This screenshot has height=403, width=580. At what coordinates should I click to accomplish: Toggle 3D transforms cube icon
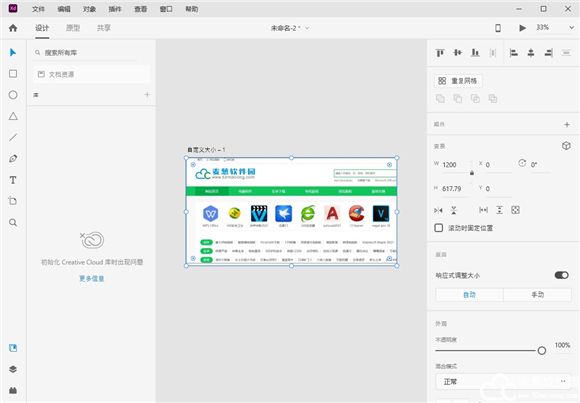[566, 146]
